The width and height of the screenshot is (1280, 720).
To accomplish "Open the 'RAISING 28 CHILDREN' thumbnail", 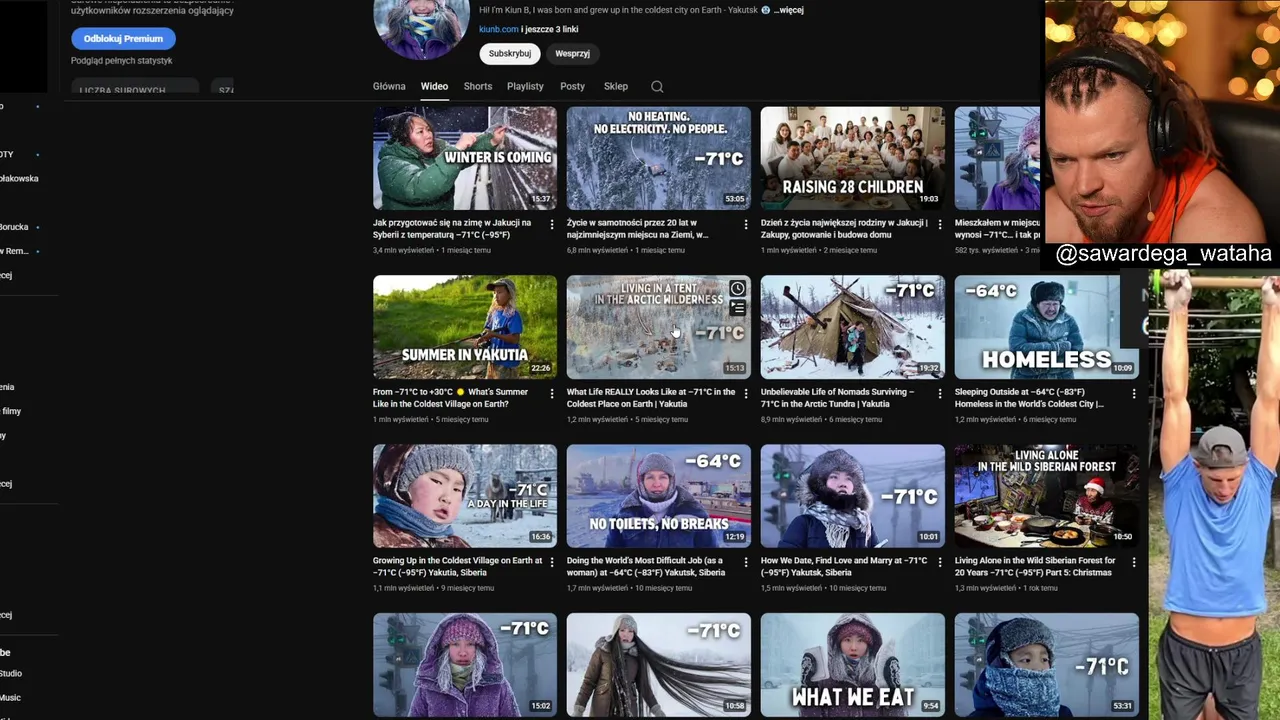I will [x=853, y=158].
